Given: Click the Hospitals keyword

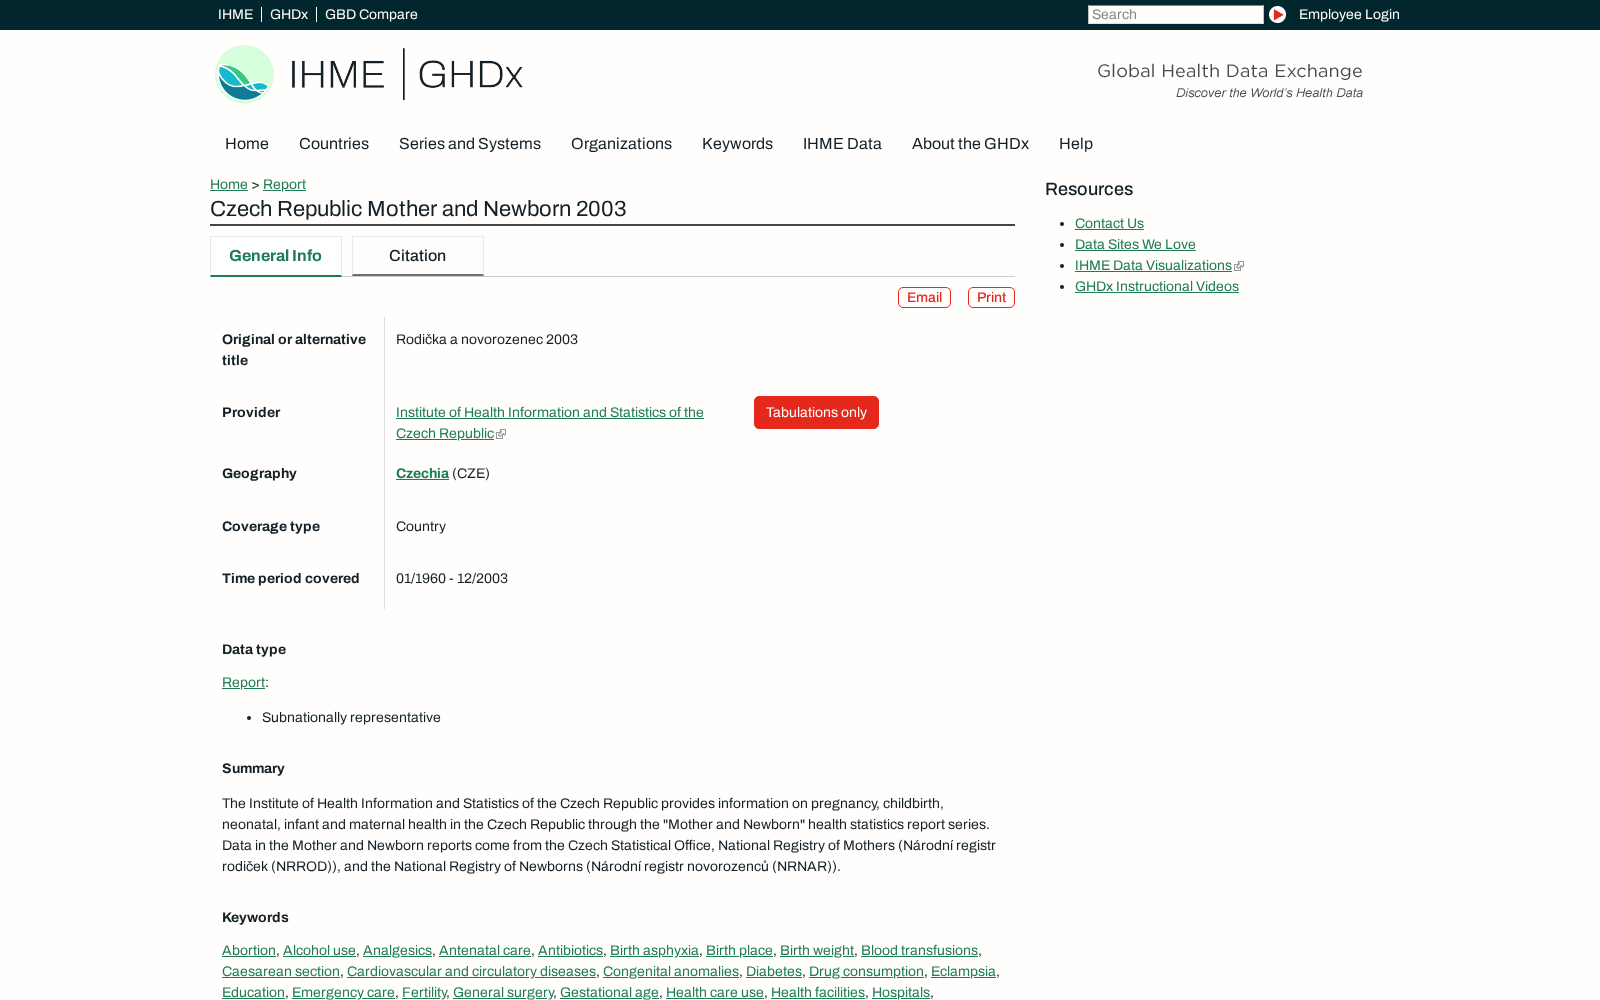Looking at the screenshot, I should (x=901, y=993).
